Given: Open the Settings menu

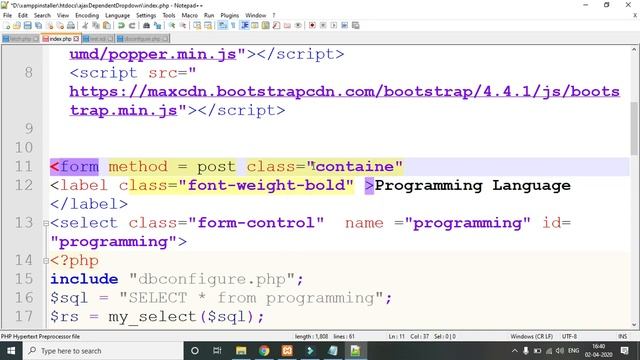Looking at the screenshot, I should pos(146,16).
